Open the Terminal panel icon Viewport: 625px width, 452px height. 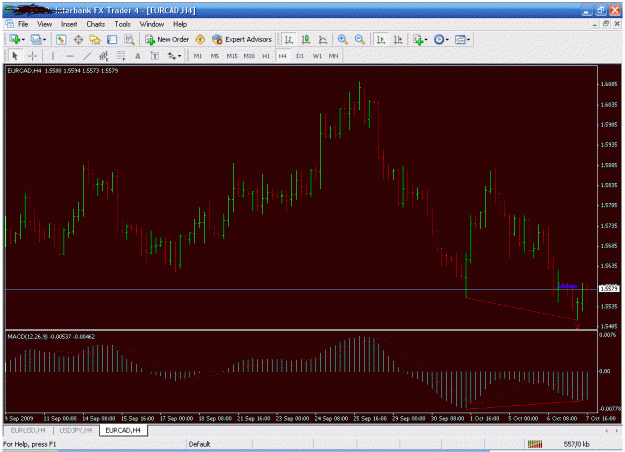(x=112, y=39)
